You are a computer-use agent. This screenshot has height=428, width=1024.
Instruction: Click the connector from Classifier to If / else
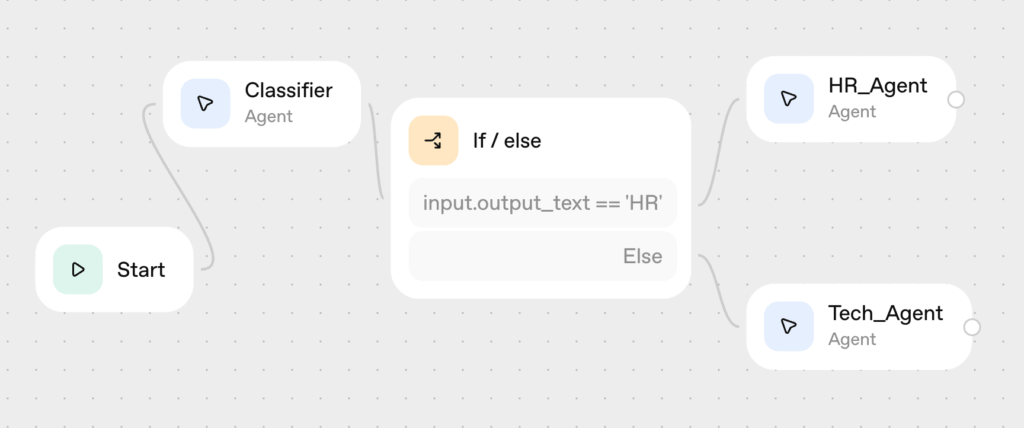(376, 150)
